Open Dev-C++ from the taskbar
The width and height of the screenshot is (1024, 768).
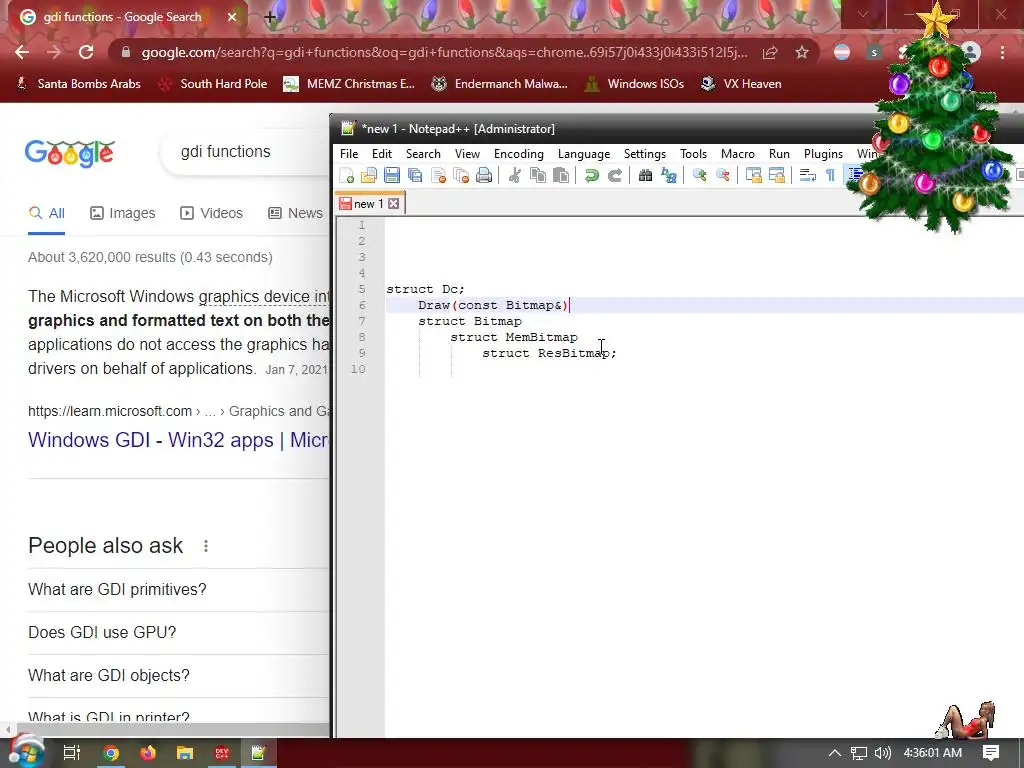pos(222,753)
